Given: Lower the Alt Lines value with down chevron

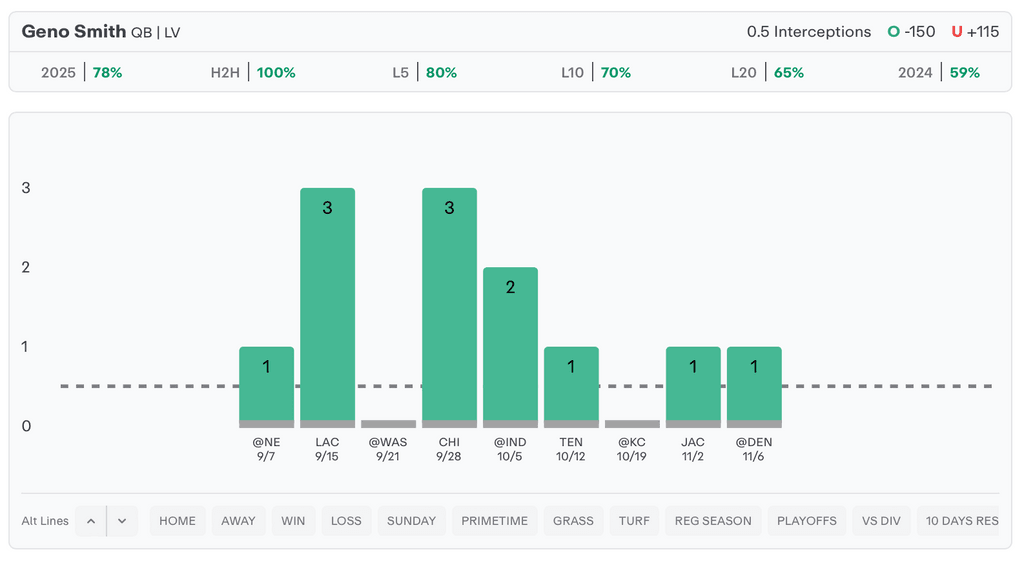Looking at the screenshot, I should point(122,521).
